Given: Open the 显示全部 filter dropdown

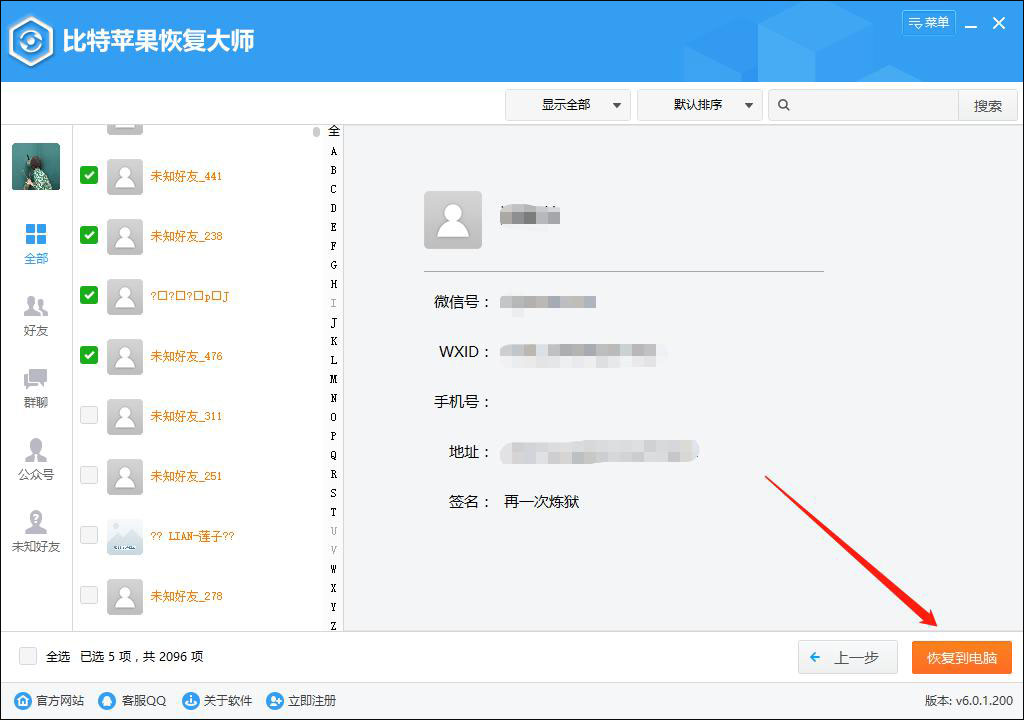Looking at the screenshot, I should [x=567, y=104].
